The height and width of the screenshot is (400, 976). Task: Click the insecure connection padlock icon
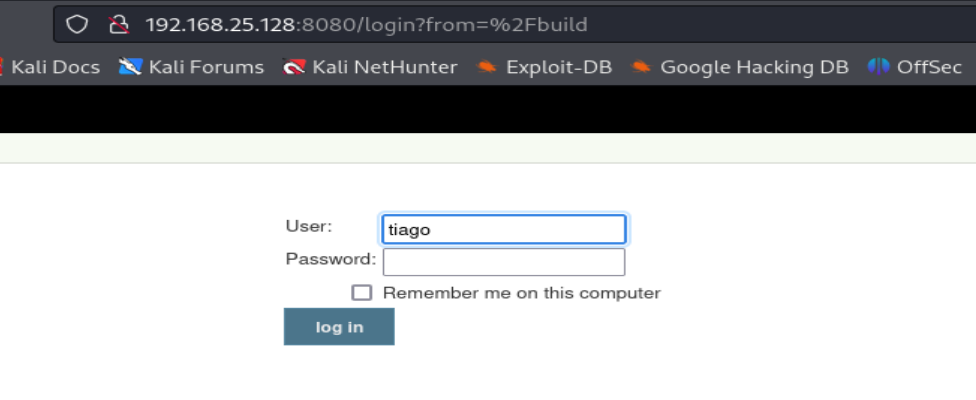tap(118, 24)
